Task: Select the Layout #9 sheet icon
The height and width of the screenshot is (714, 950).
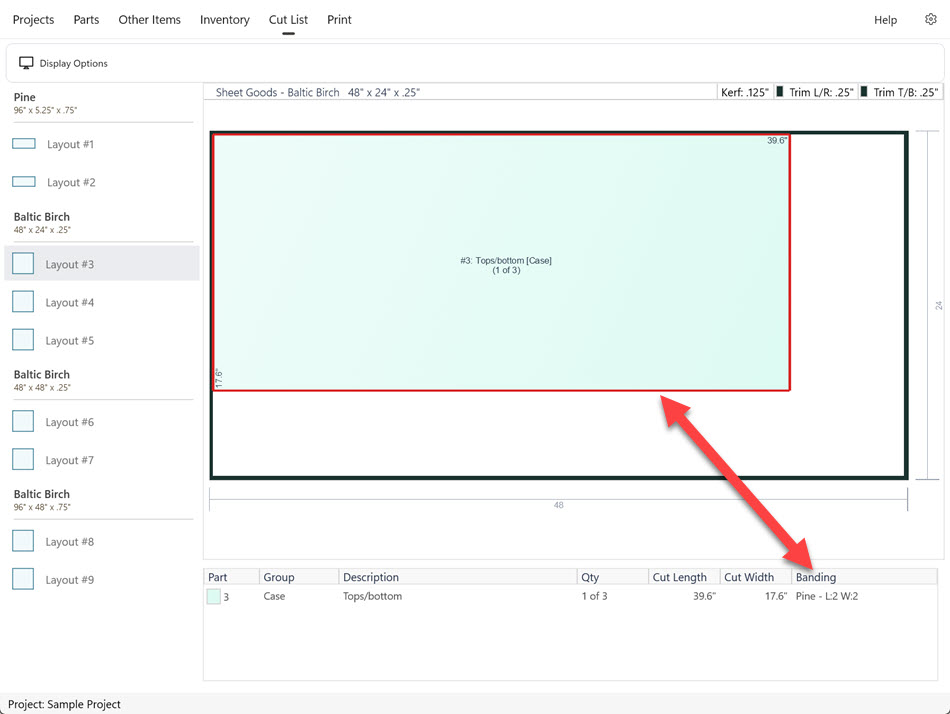Action: [x=23, y=579]
